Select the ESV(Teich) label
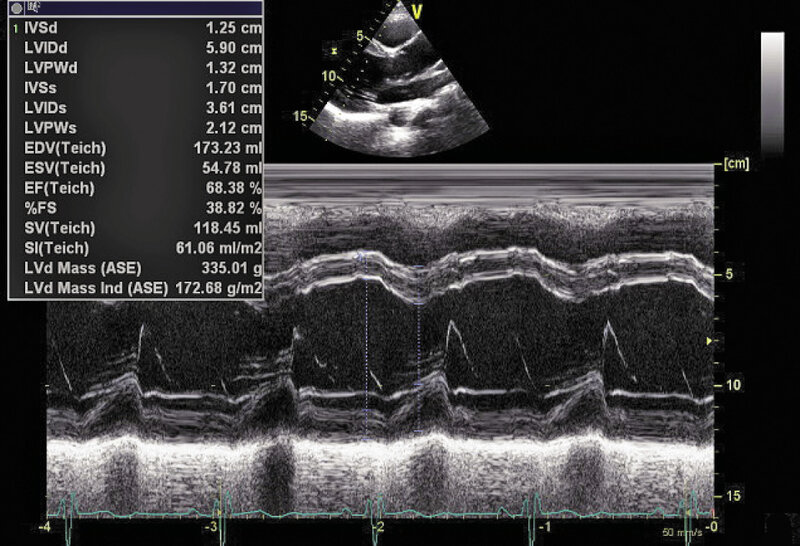 click(65, 168)
